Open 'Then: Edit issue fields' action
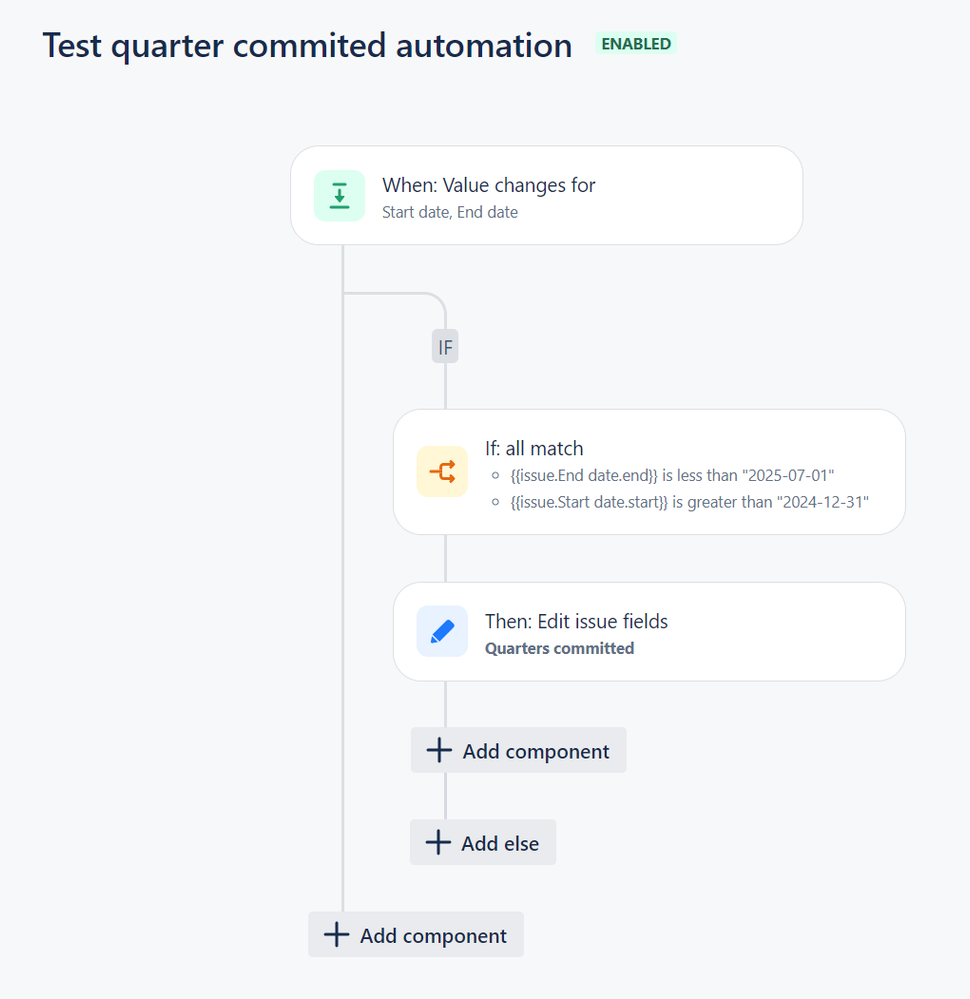Image resolution: width=970 pixels, height=999 pixels. 576,621
